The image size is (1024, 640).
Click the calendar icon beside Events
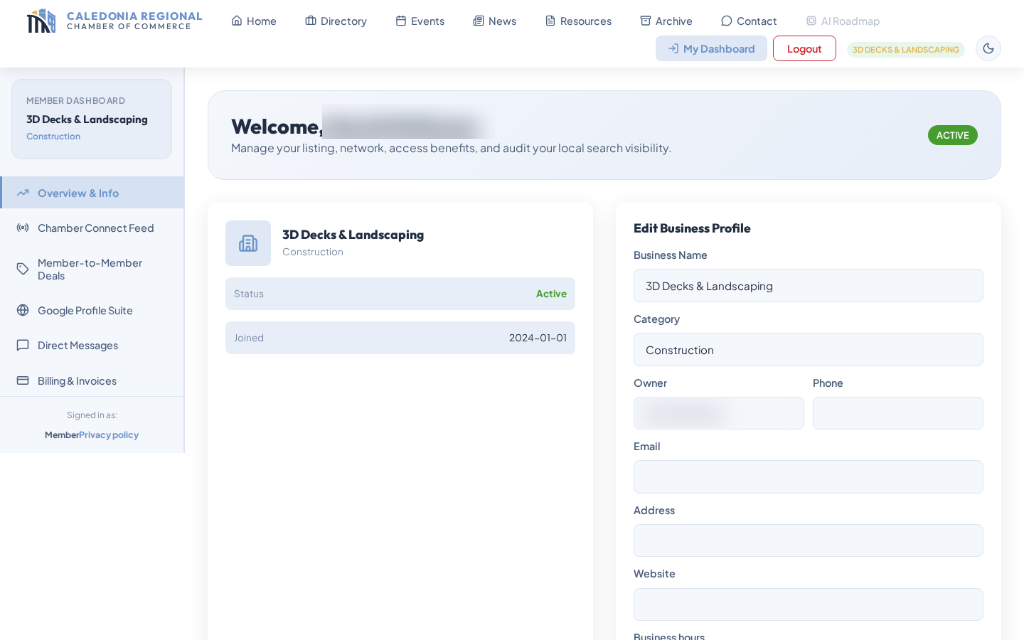coord(400,21)
